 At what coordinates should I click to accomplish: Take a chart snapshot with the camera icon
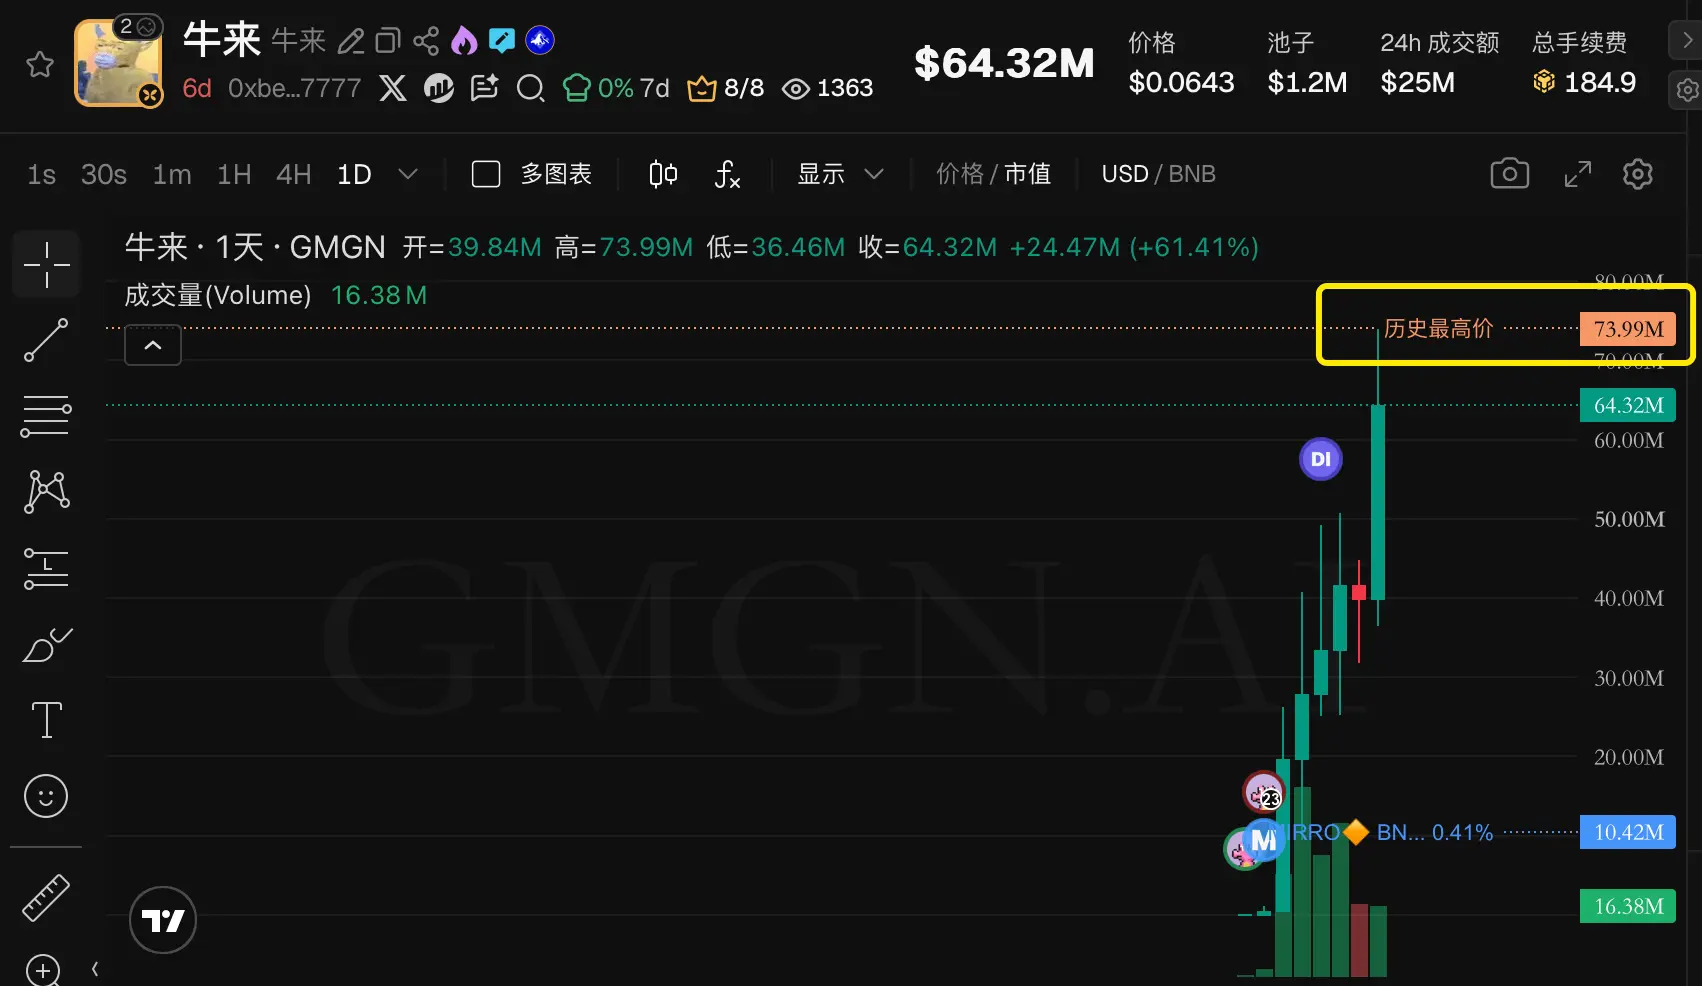click(1510, 174)
